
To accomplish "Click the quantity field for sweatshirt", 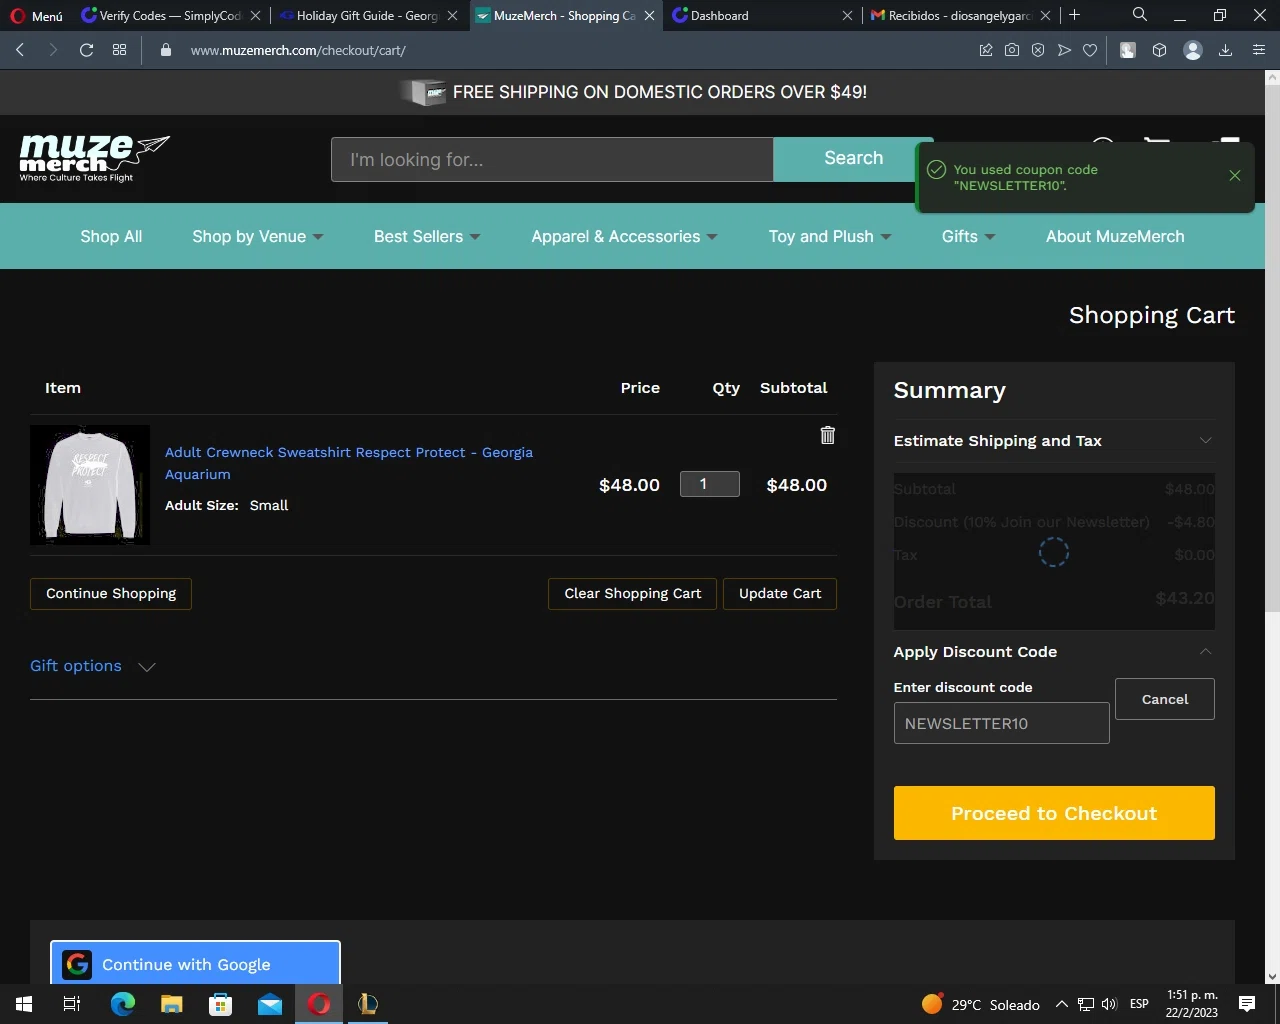I will [710, 484].
